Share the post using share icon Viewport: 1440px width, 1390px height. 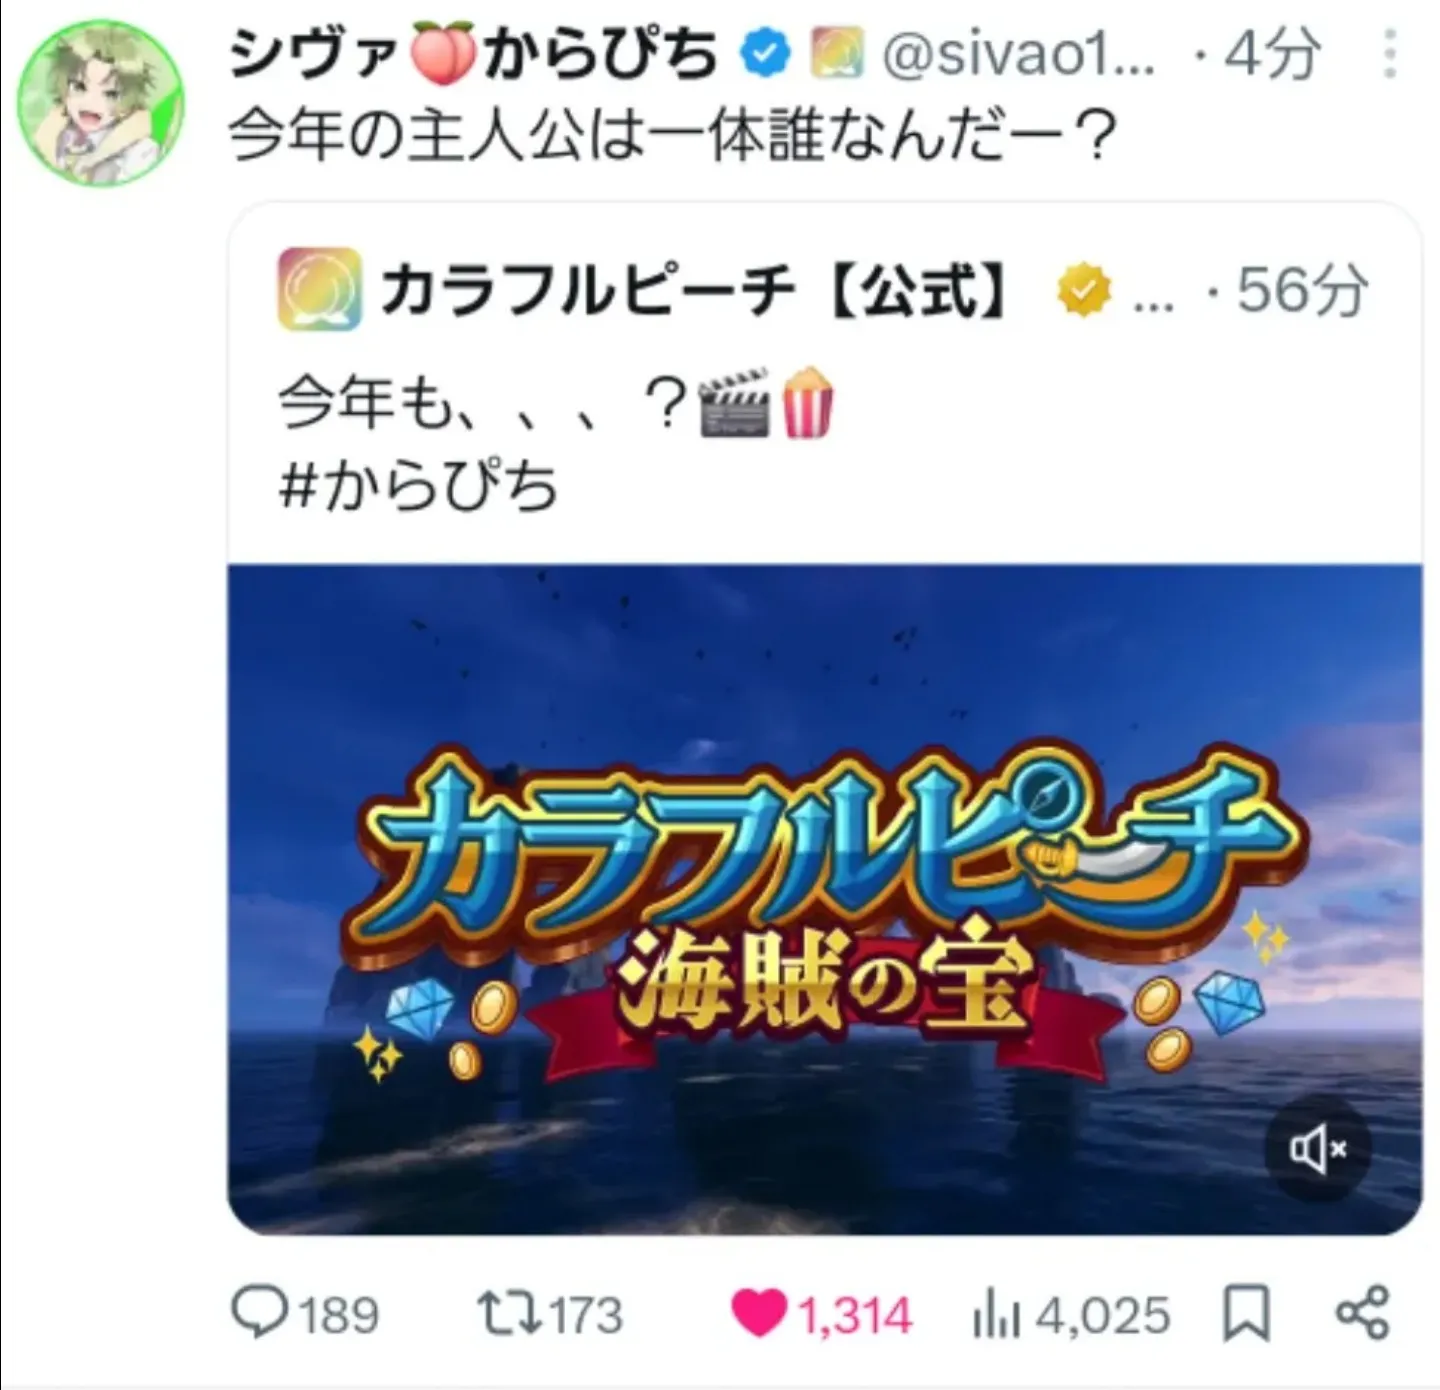coord(1363,1313)
